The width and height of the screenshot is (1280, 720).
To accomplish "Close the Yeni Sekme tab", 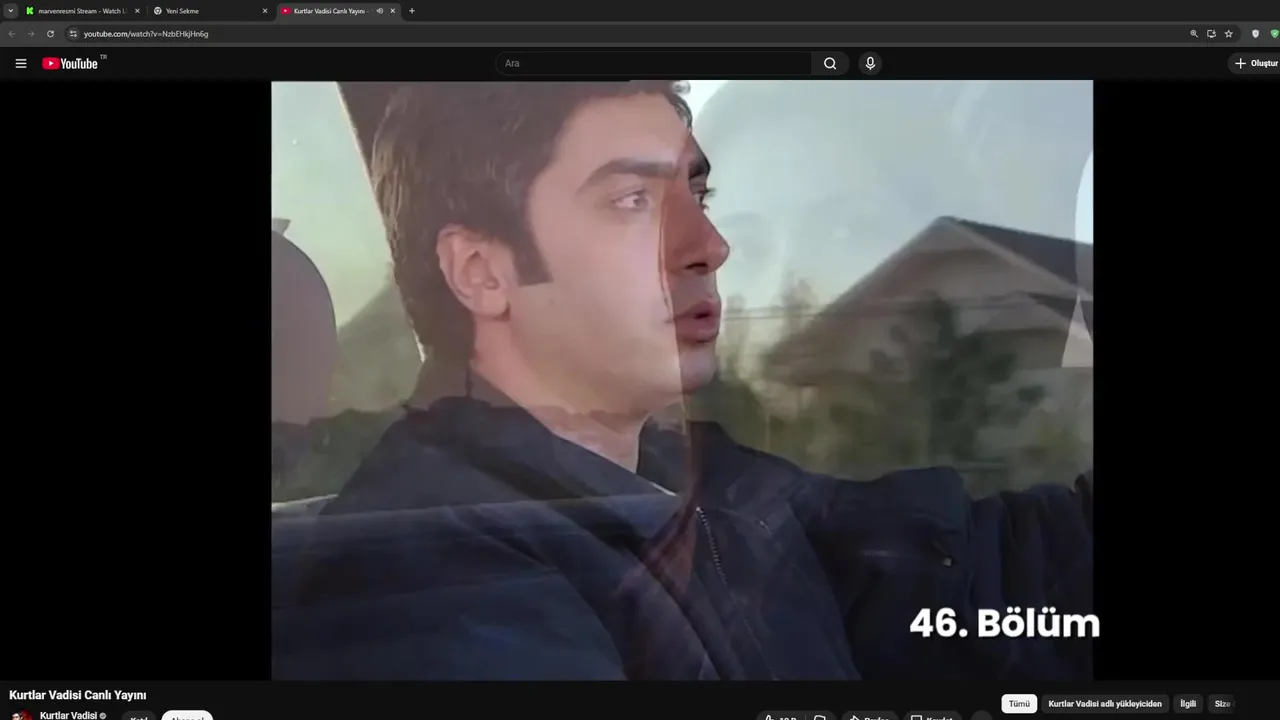I will [265, 11].
